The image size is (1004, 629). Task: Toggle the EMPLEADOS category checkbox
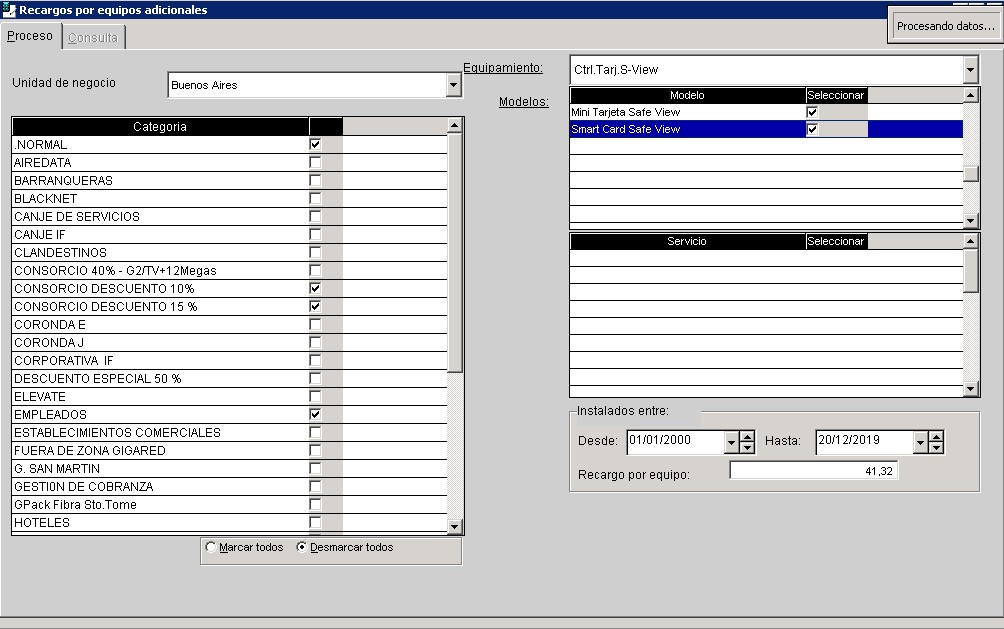pyautogui.click(x=315, y=415)
